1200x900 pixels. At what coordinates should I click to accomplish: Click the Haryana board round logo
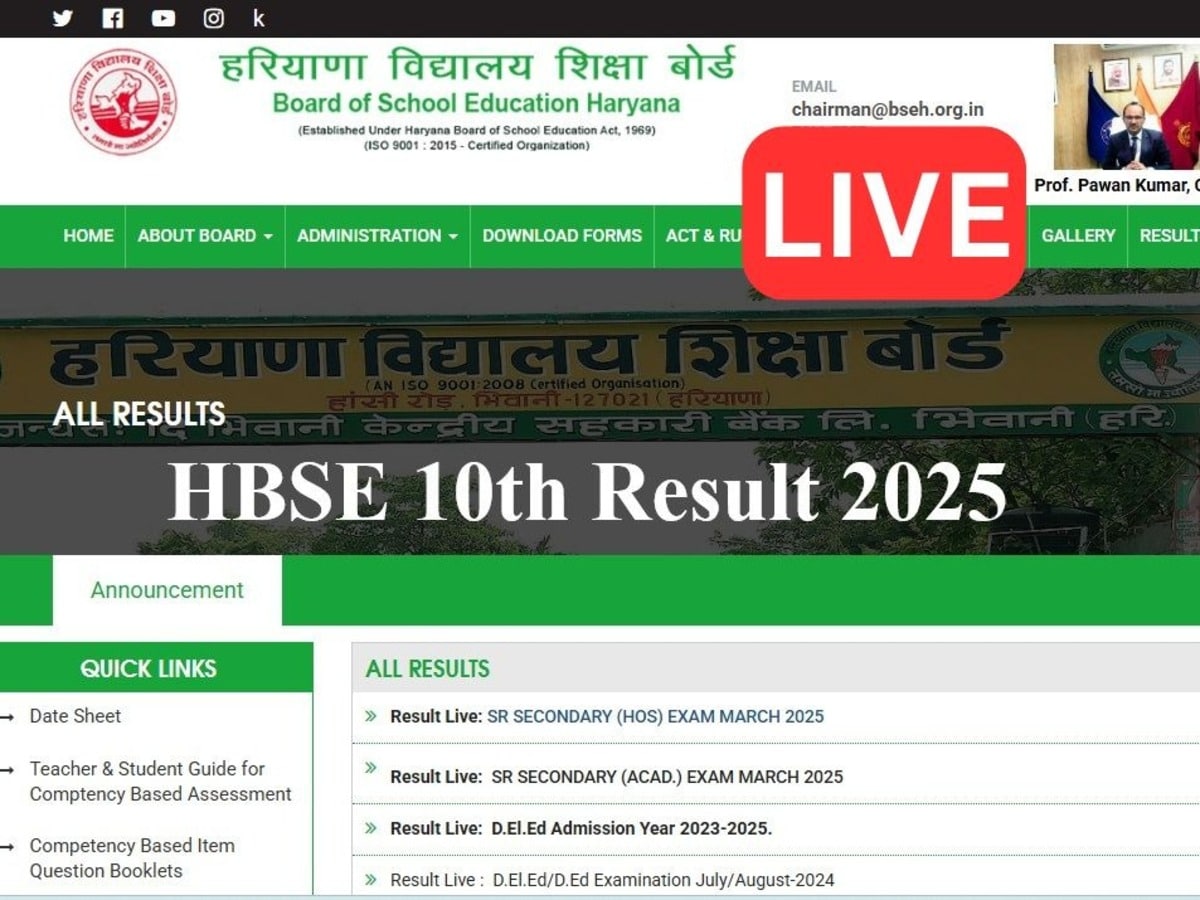coord(123,101)
